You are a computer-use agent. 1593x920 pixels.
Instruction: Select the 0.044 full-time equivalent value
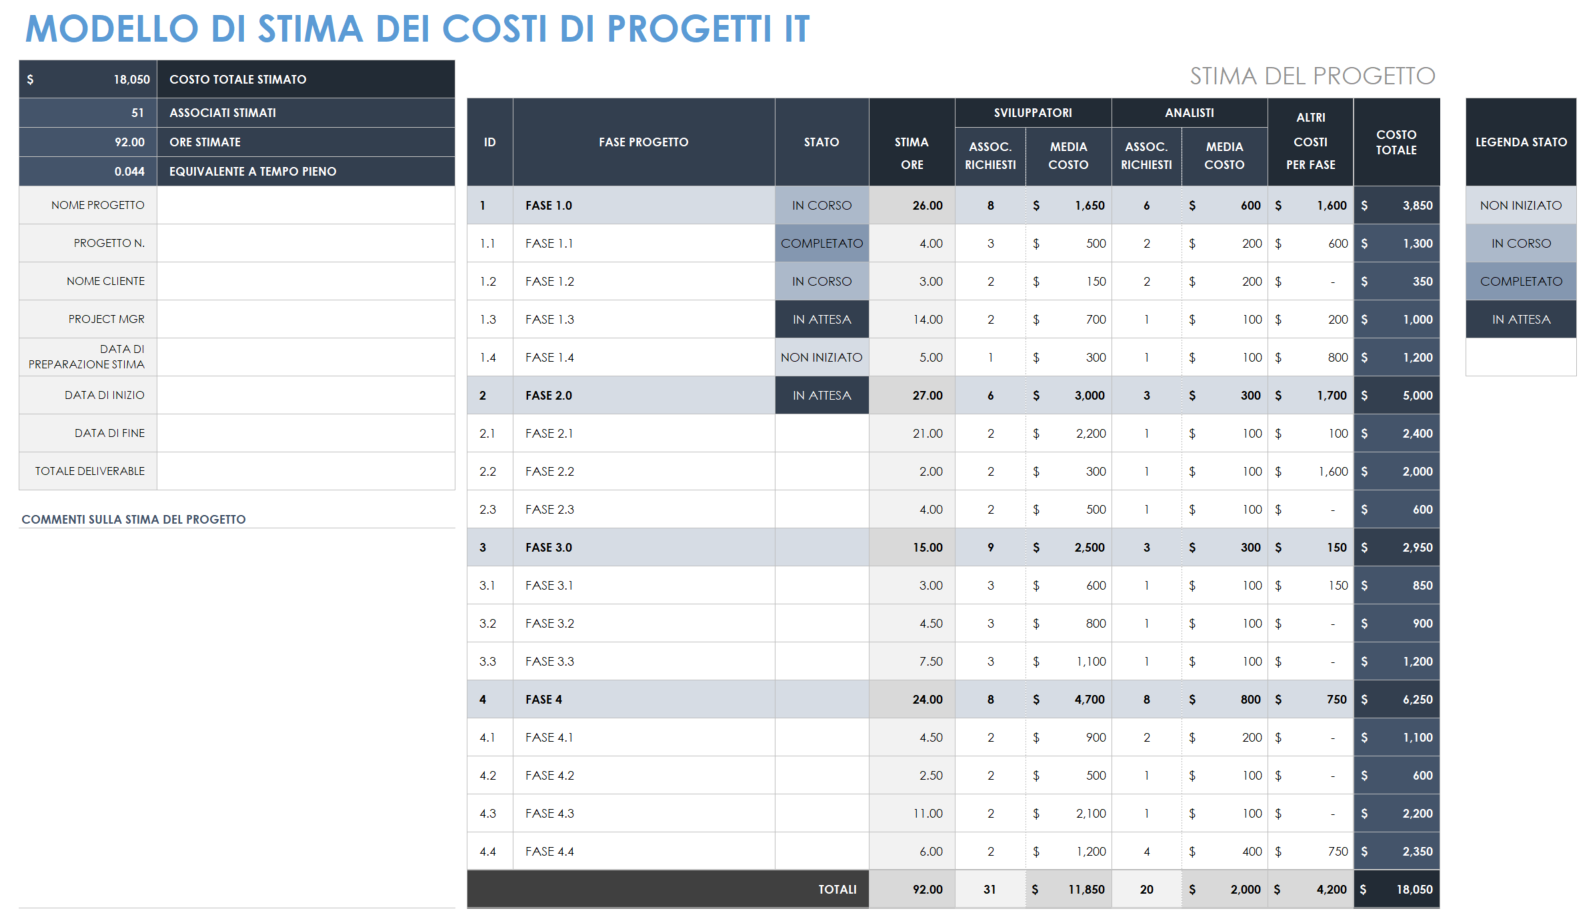point(129,171)
